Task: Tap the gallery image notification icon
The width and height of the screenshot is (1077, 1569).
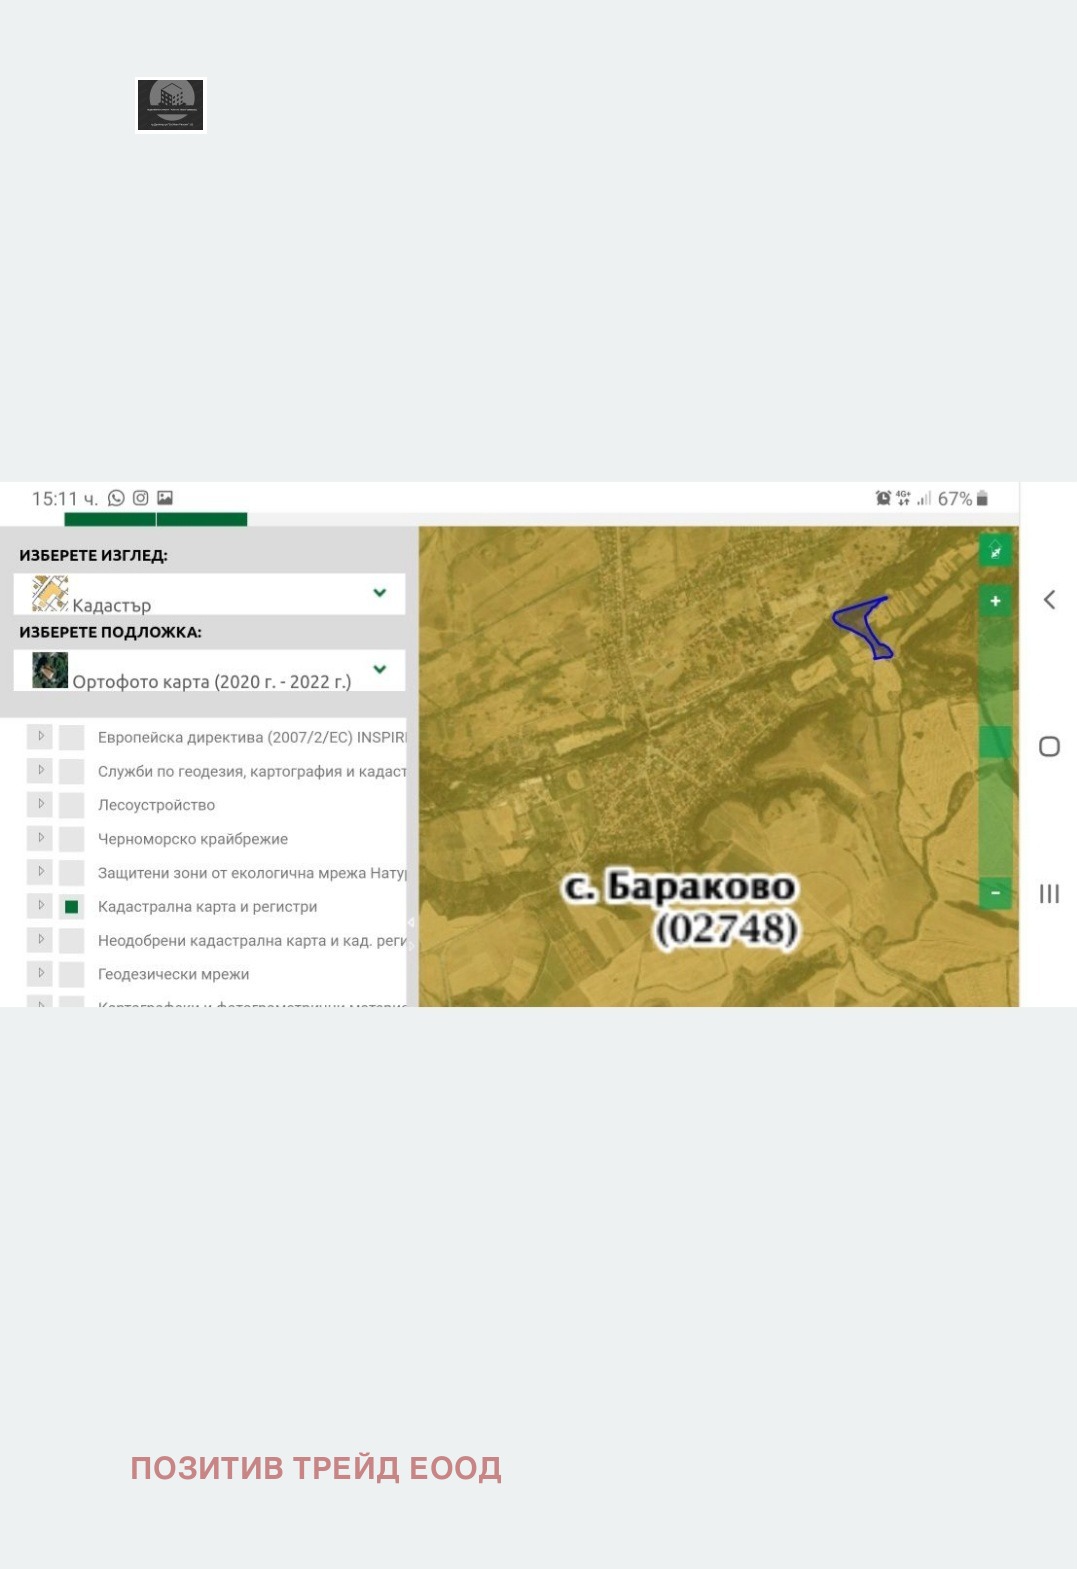Action: point(165,498)
